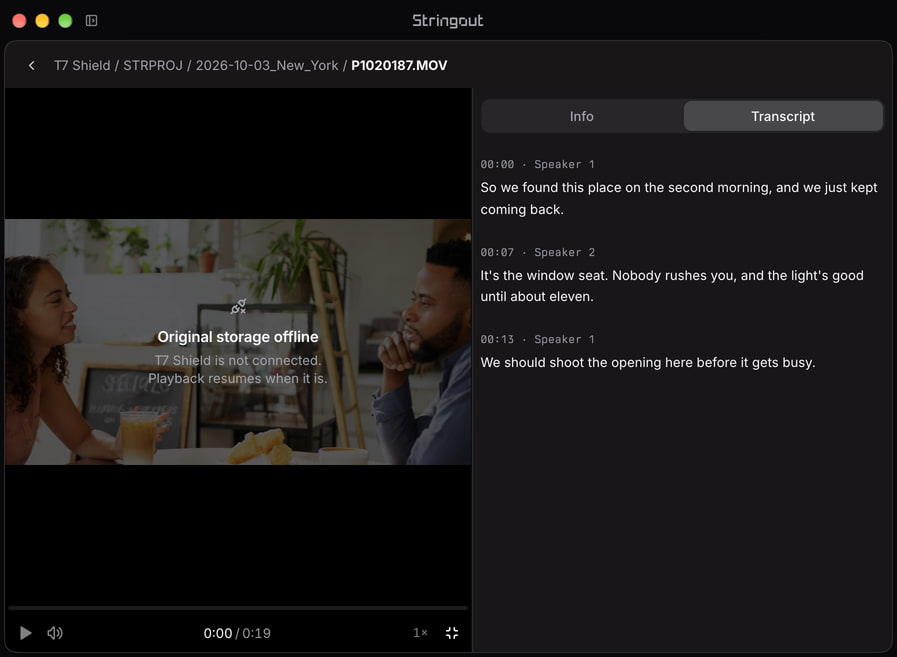
Task: Select transcript line "It's the window seat"
Action: pos(672,286)
